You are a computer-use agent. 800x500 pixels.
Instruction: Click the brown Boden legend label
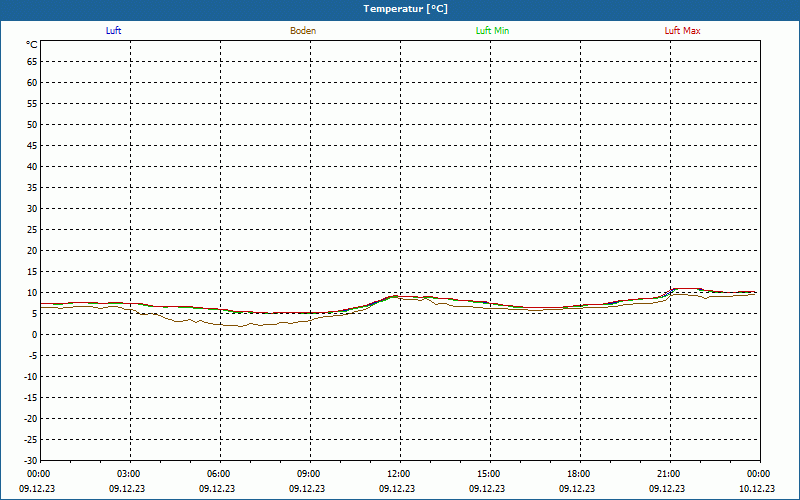point(303,31)
